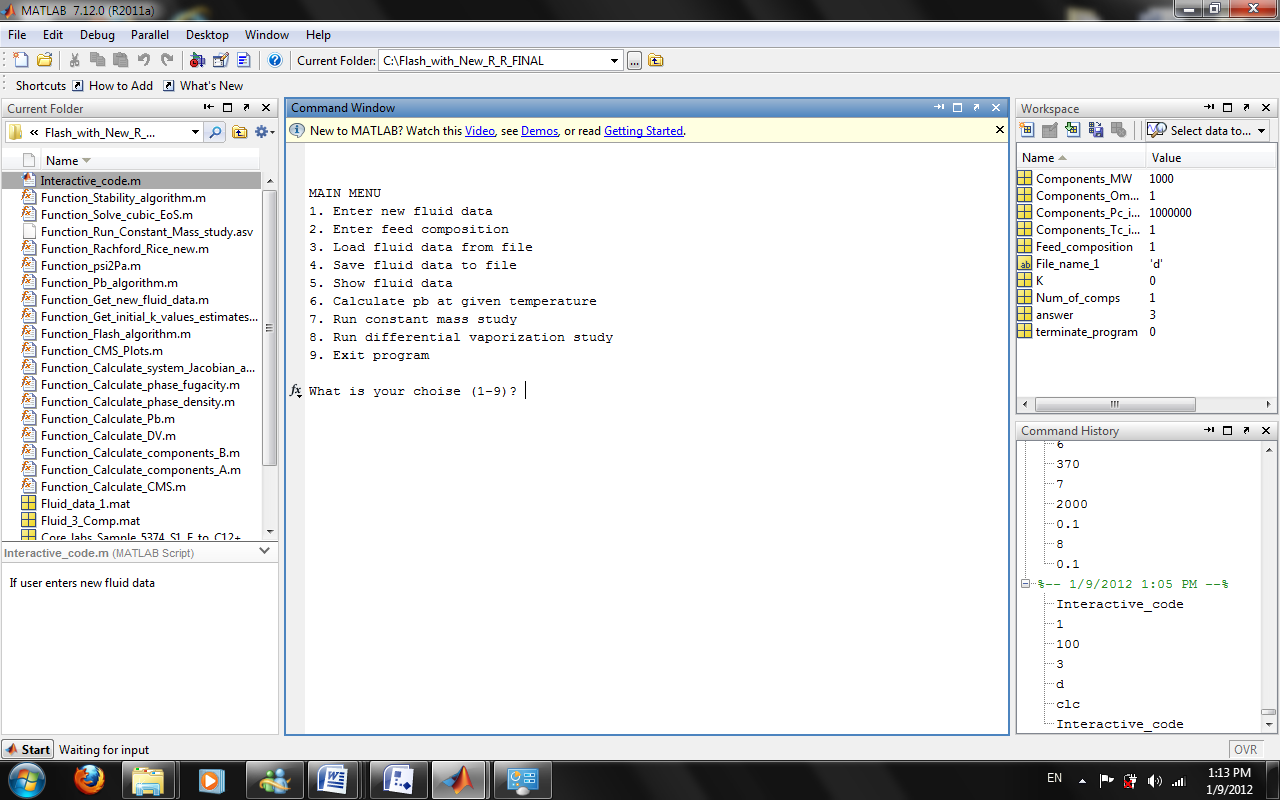
Task: Click the up-folder icon in Current Folder panel
Action: coord(240,132)
